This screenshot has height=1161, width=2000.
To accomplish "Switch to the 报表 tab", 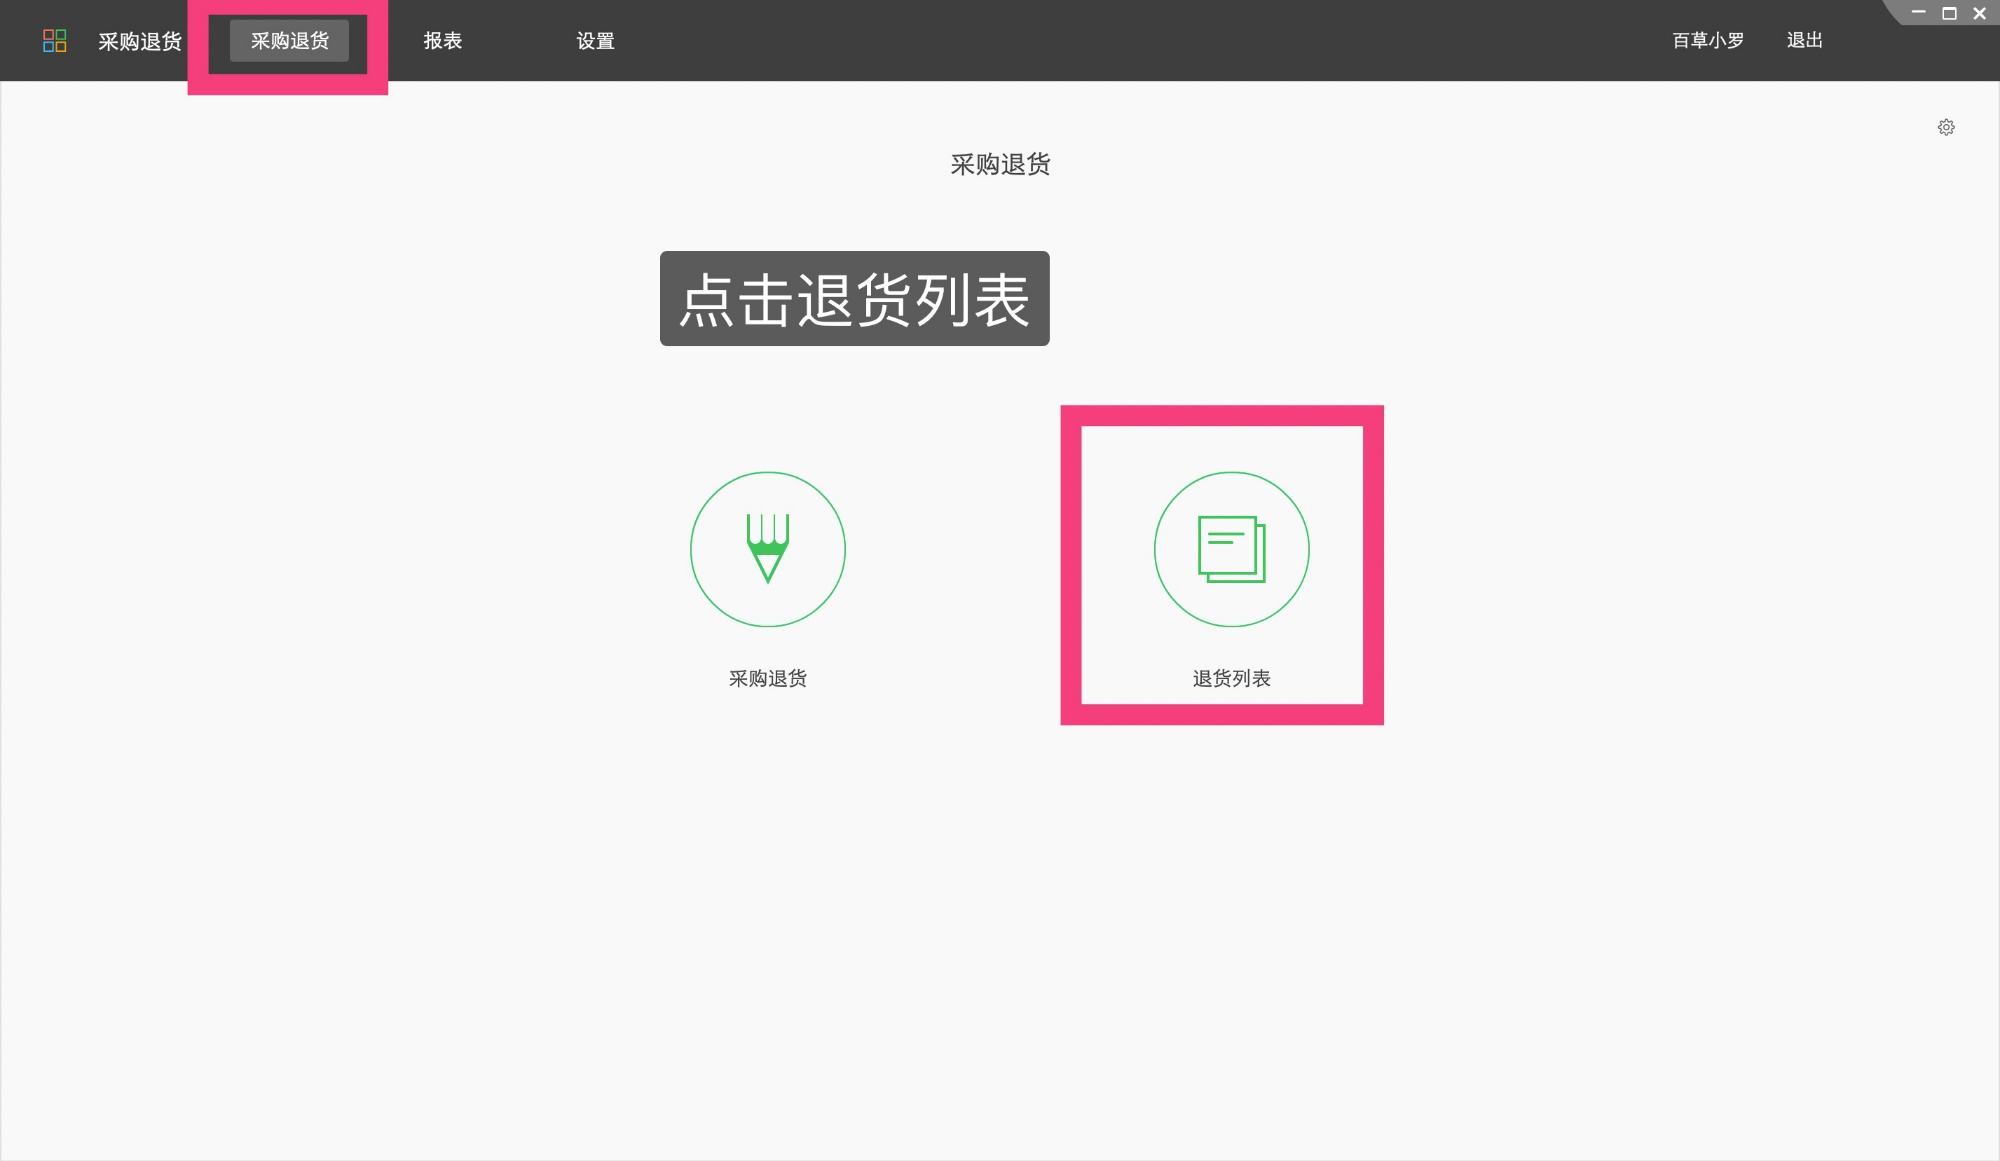I will tap(442, 41).
